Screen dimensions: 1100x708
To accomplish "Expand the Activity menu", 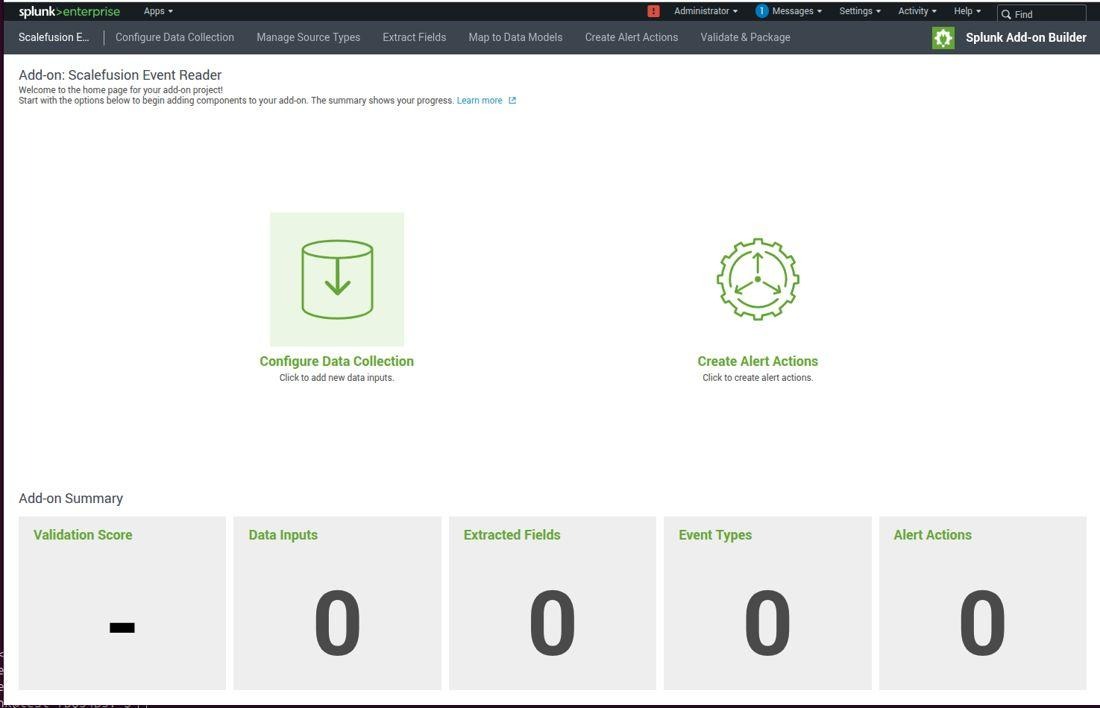I will point(917,11).
